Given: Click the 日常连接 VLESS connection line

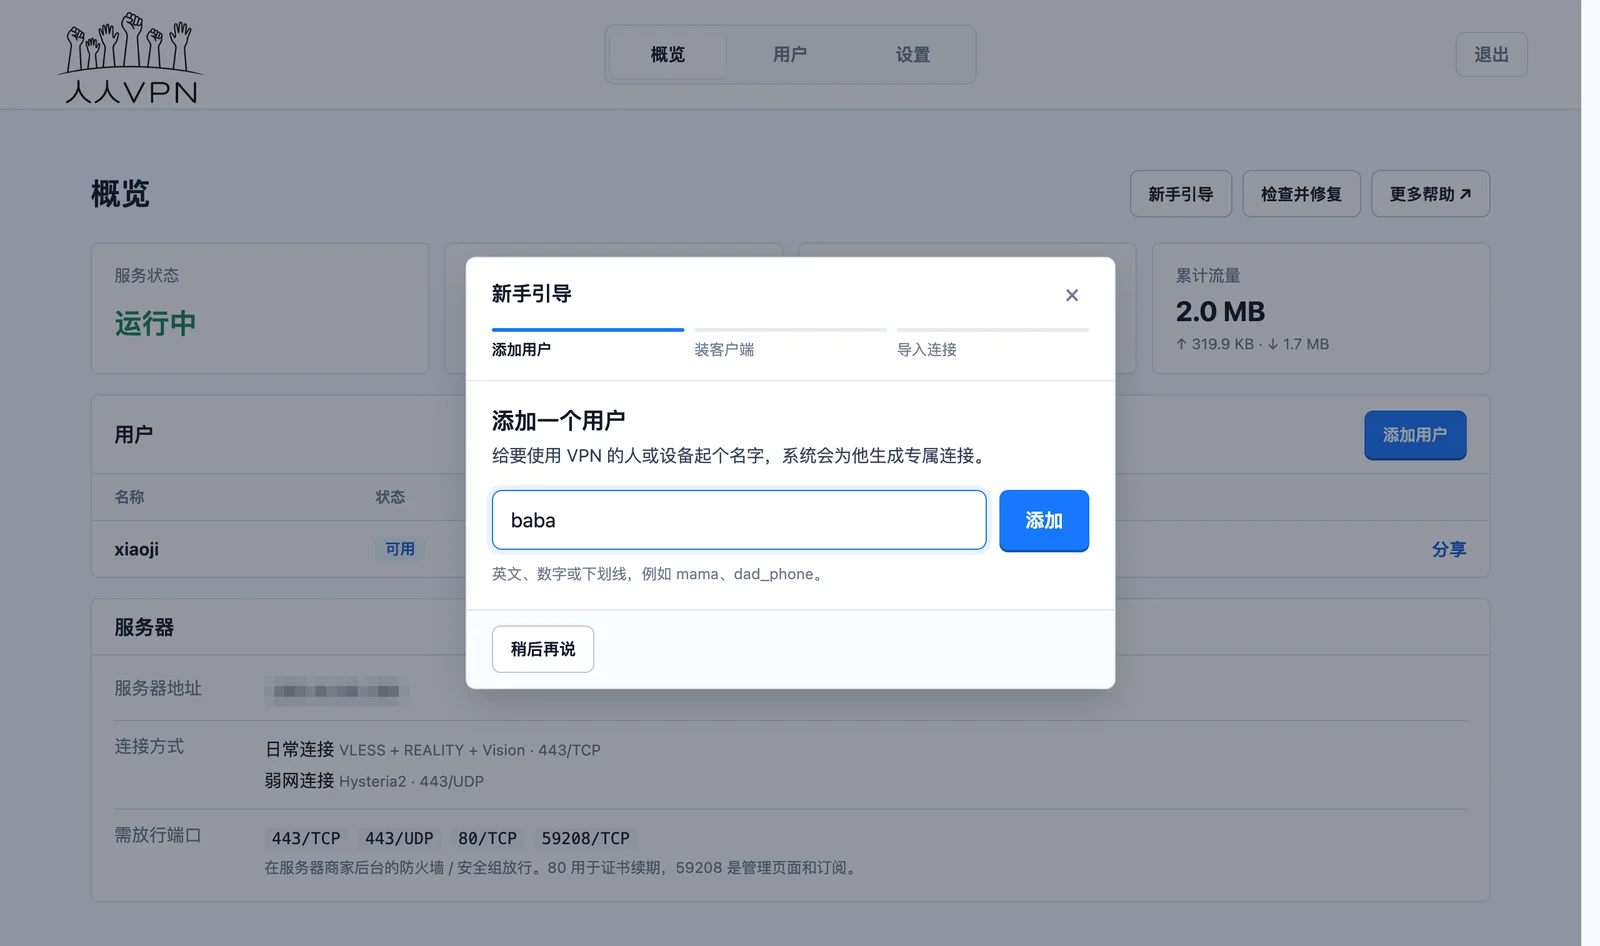Looking at the screenshot, I should click(x=433, y=750).
